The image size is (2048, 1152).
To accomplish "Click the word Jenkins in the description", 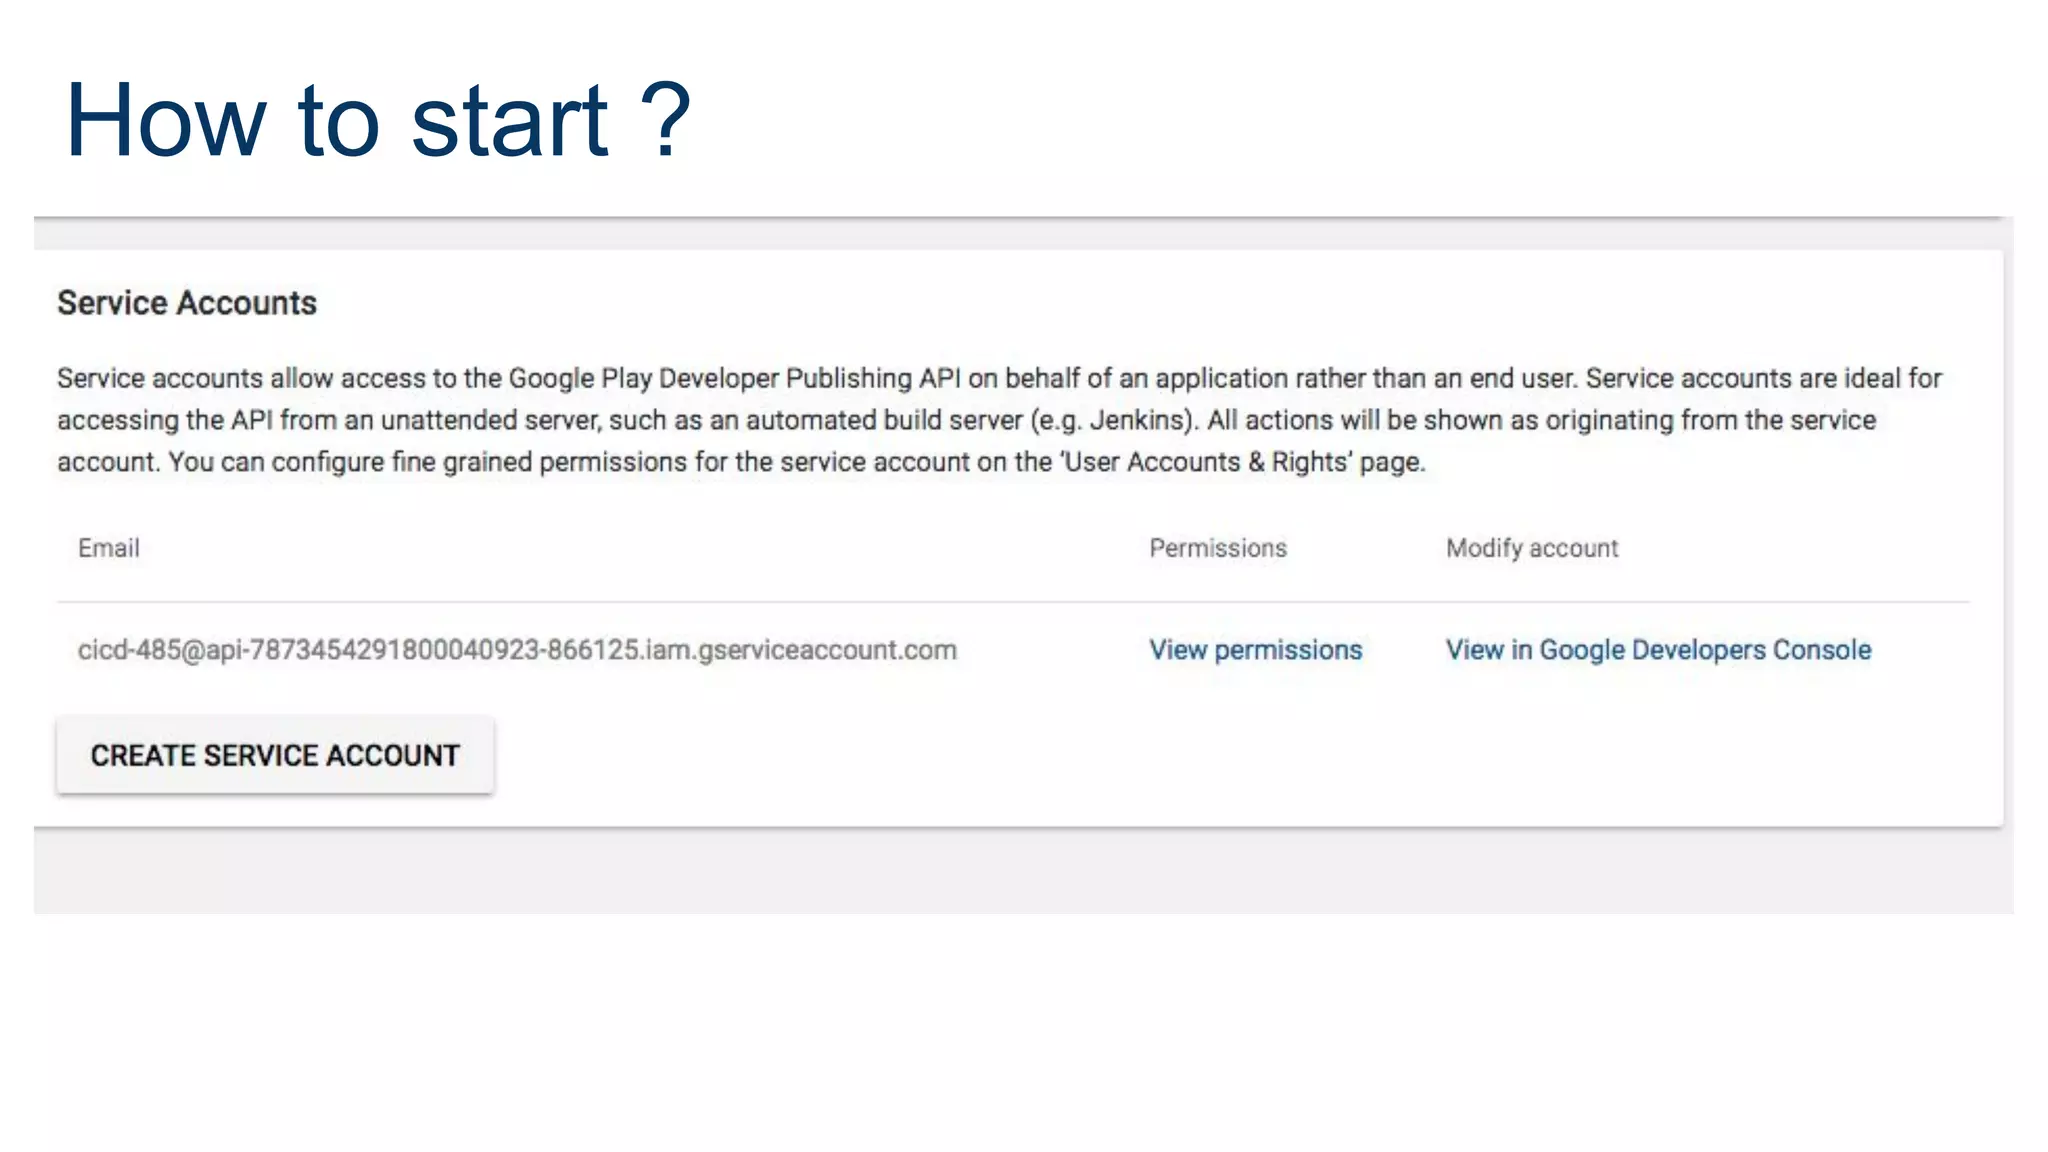I will tap(1136, 420).
